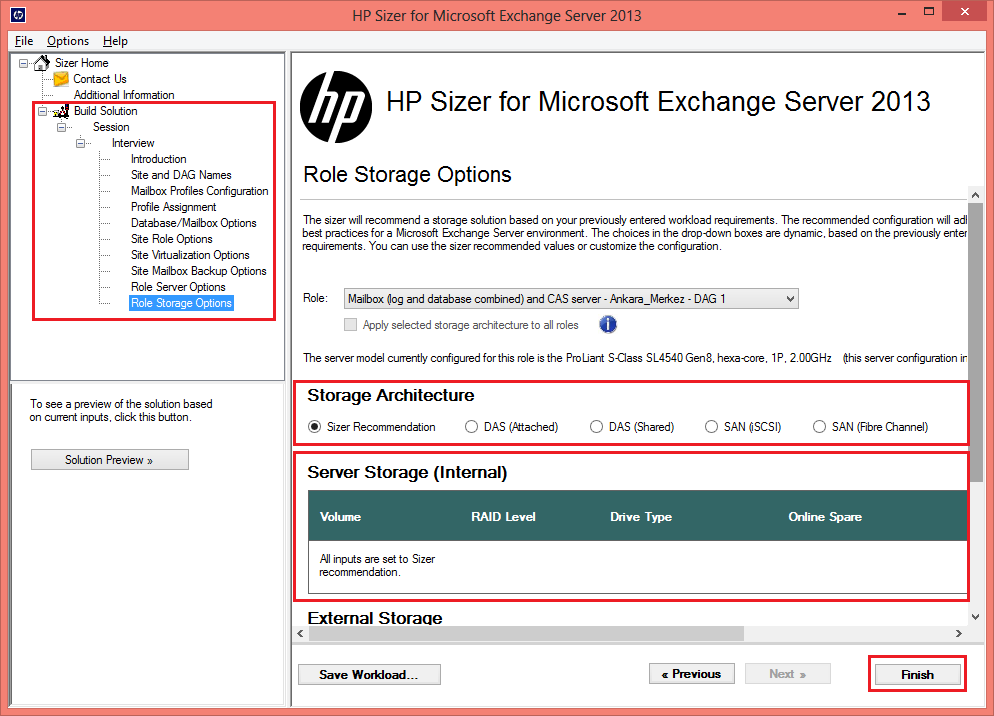Select DAS (Attached) radio option
This screenshot has height=716, width=994.
point(471,427)
